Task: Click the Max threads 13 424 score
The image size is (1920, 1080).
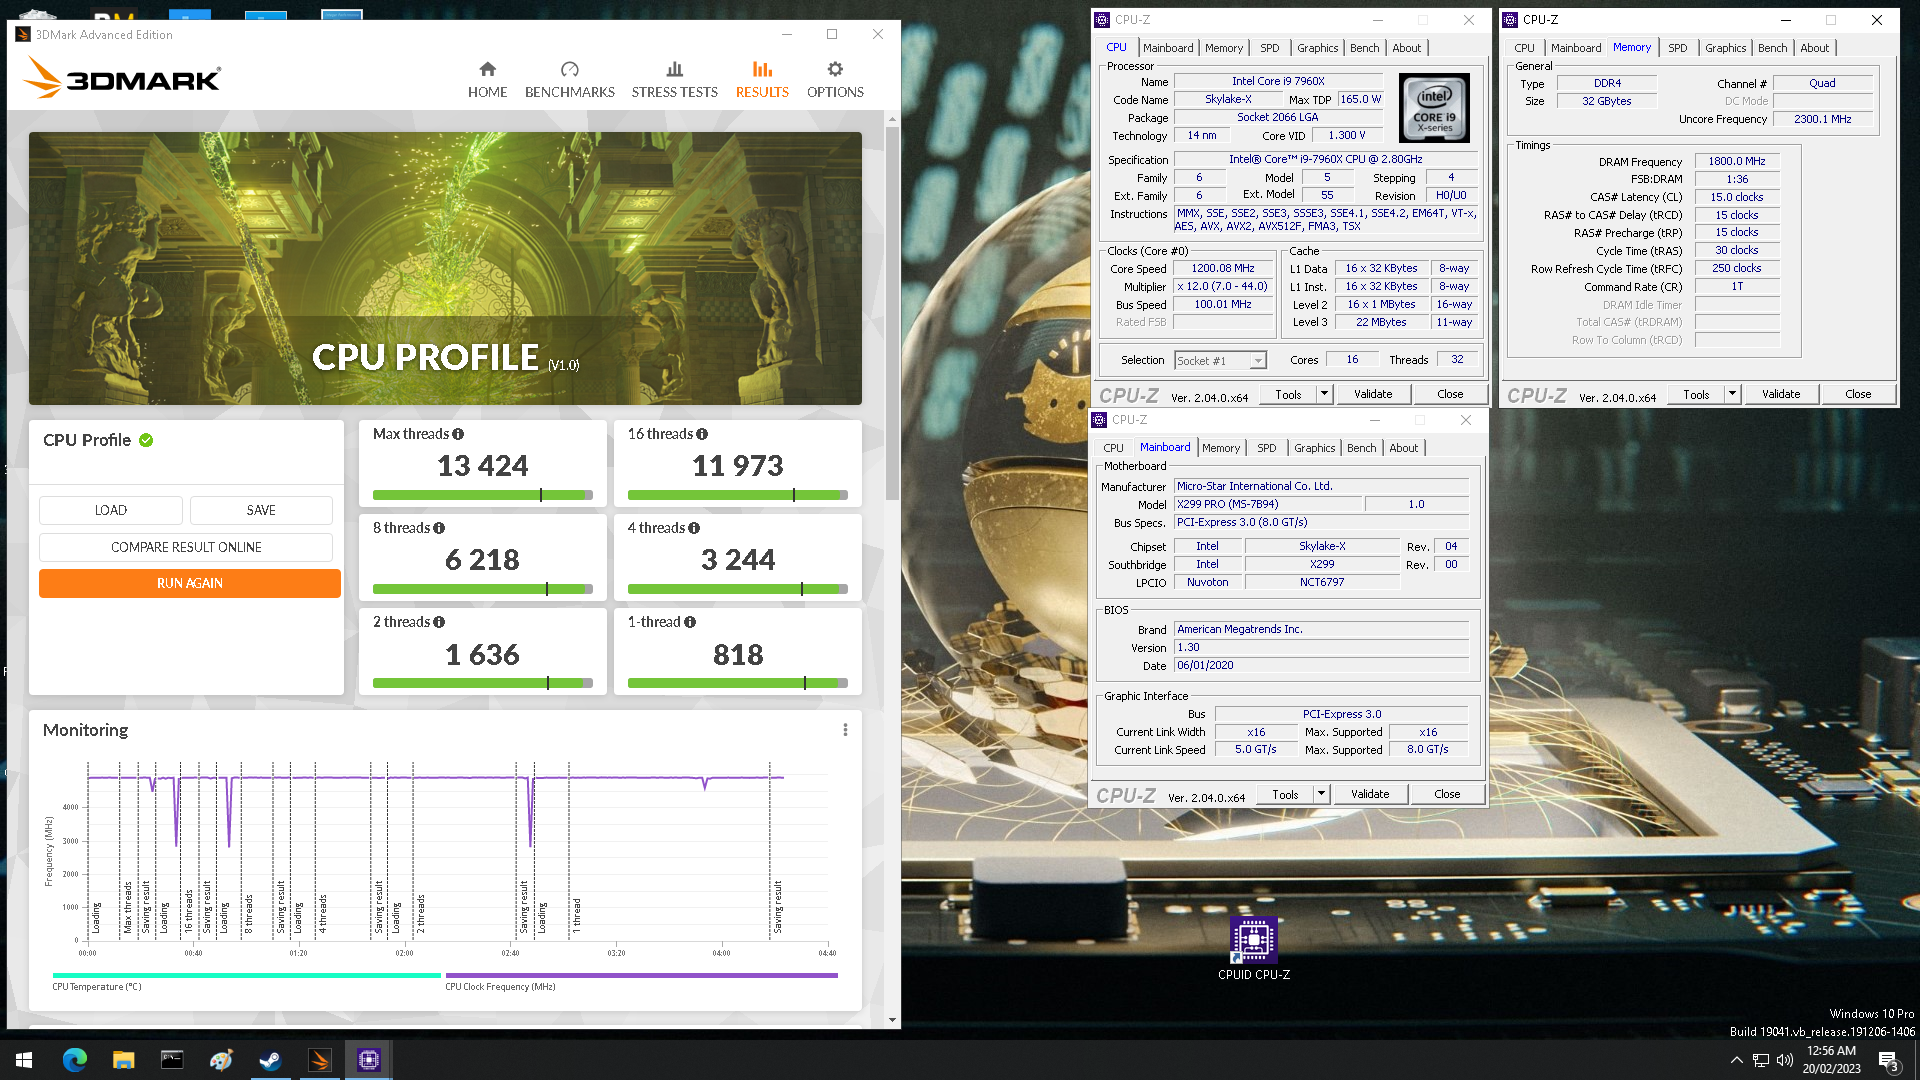Action: tap(482, 466)
